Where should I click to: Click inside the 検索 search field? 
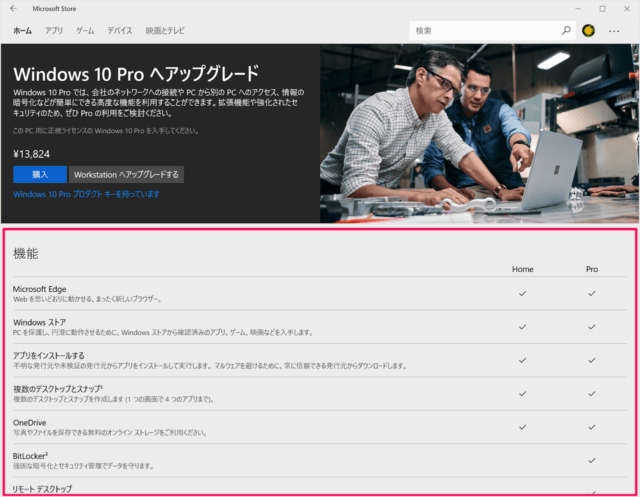[x=482, y=31]
